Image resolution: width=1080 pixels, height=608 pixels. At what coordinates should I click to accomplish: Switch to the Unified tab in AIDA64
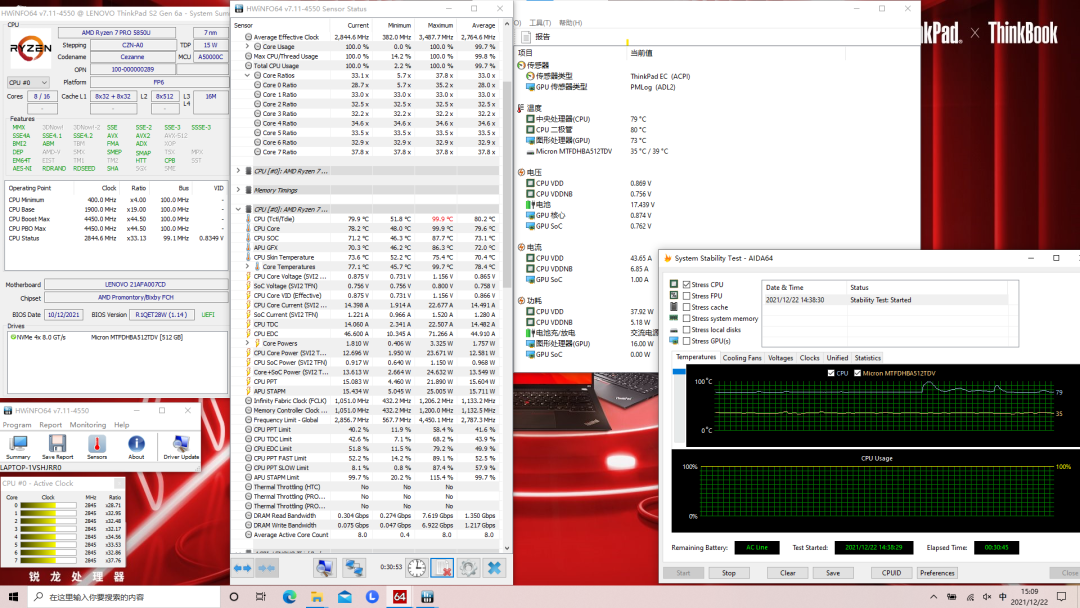coord(837,358)
